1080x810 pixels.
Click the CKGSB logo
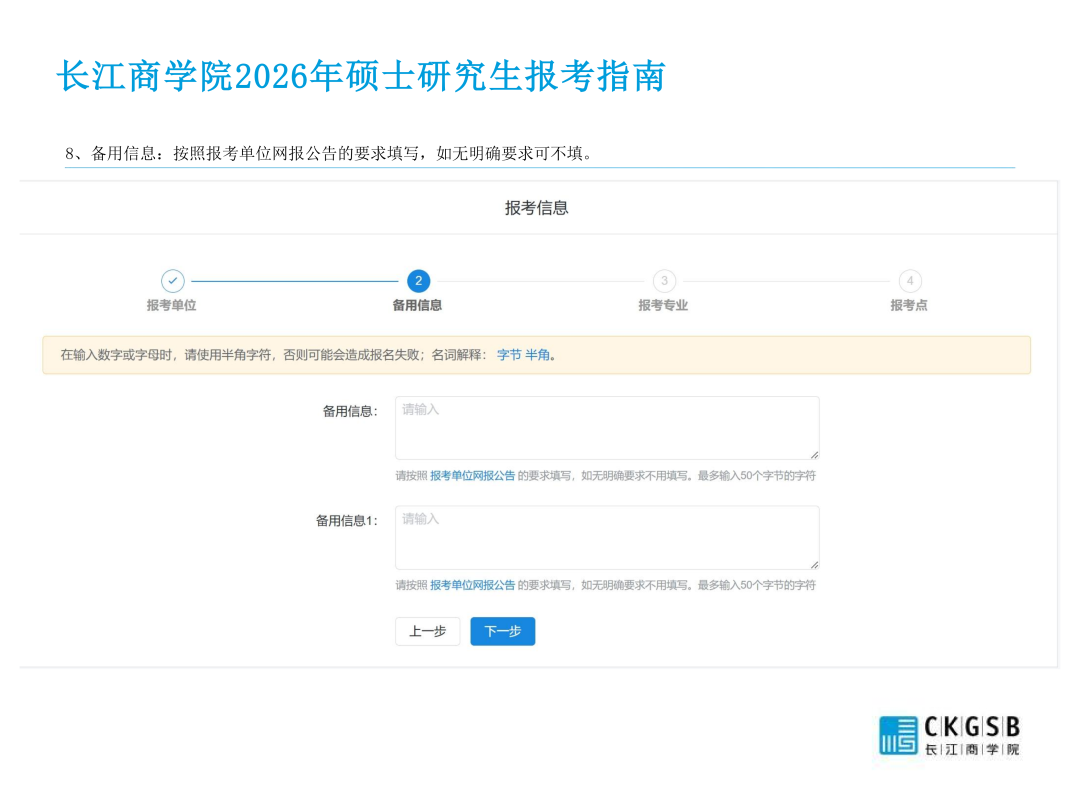[x=949, y=735]
